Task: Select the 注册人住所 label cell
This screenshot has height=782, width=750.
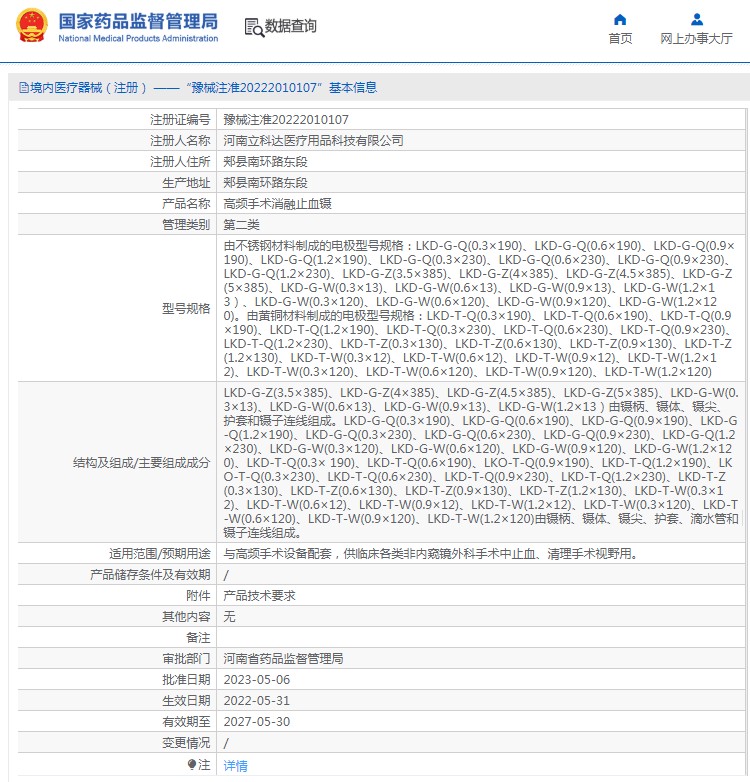Action: pos(117,162)
